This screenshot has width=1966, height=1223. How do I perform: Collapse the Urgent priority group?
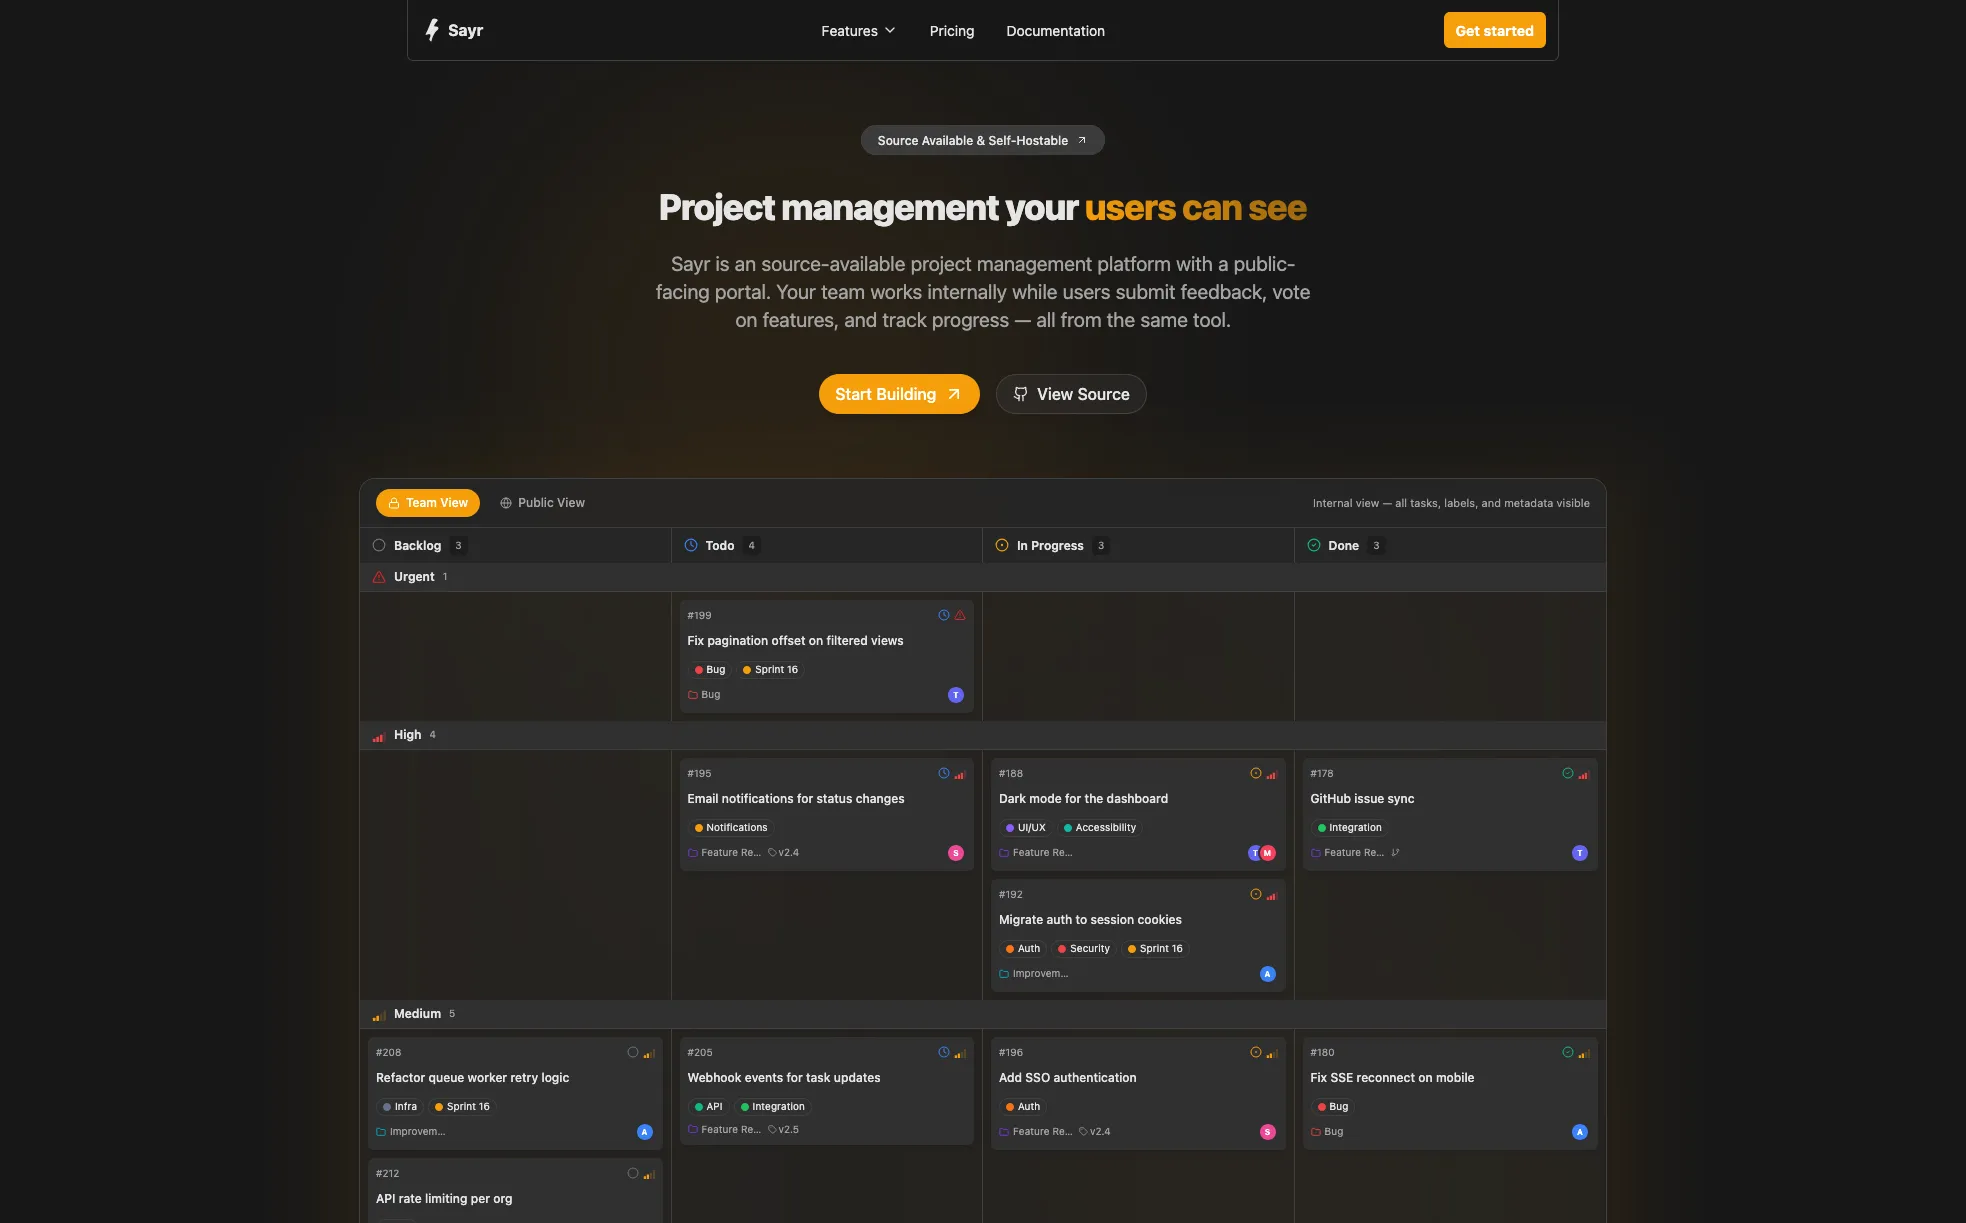pos(983,577)
